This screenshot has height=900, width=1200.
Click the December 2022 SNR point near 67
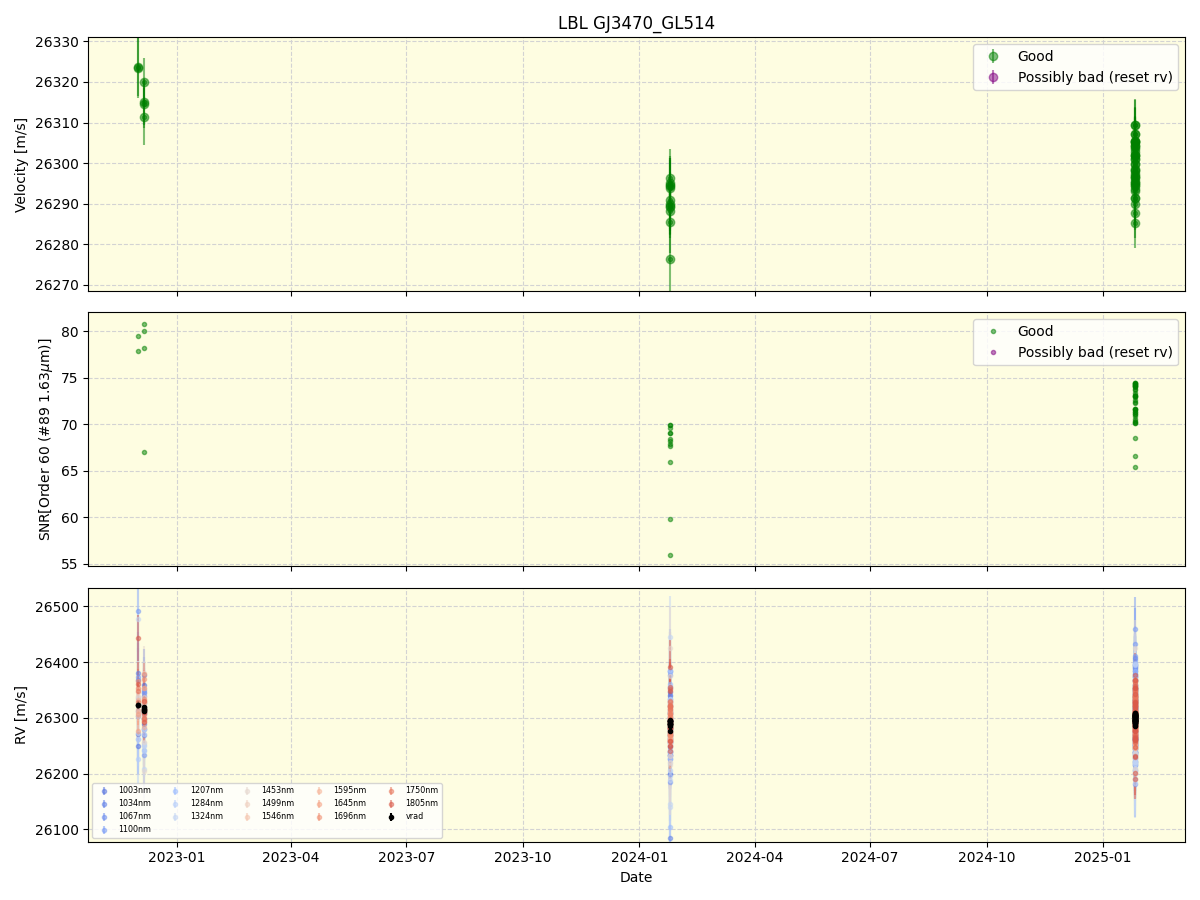point(144,452)
